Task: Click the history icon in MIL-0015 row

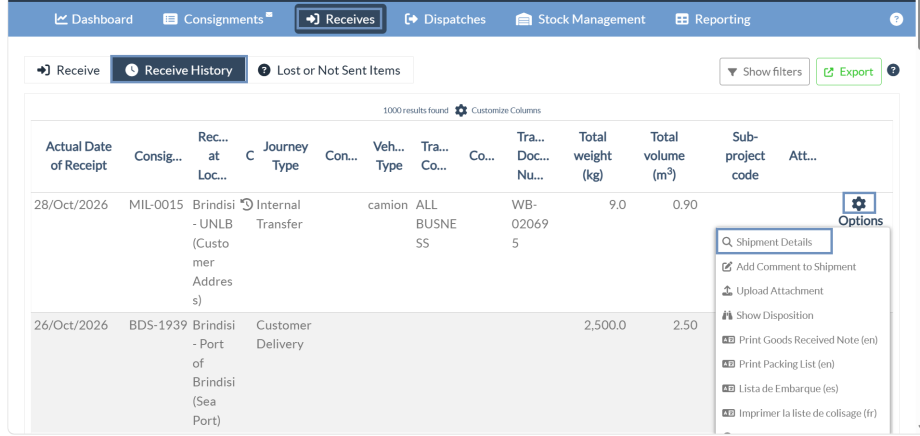Action: tap(247, 204)
